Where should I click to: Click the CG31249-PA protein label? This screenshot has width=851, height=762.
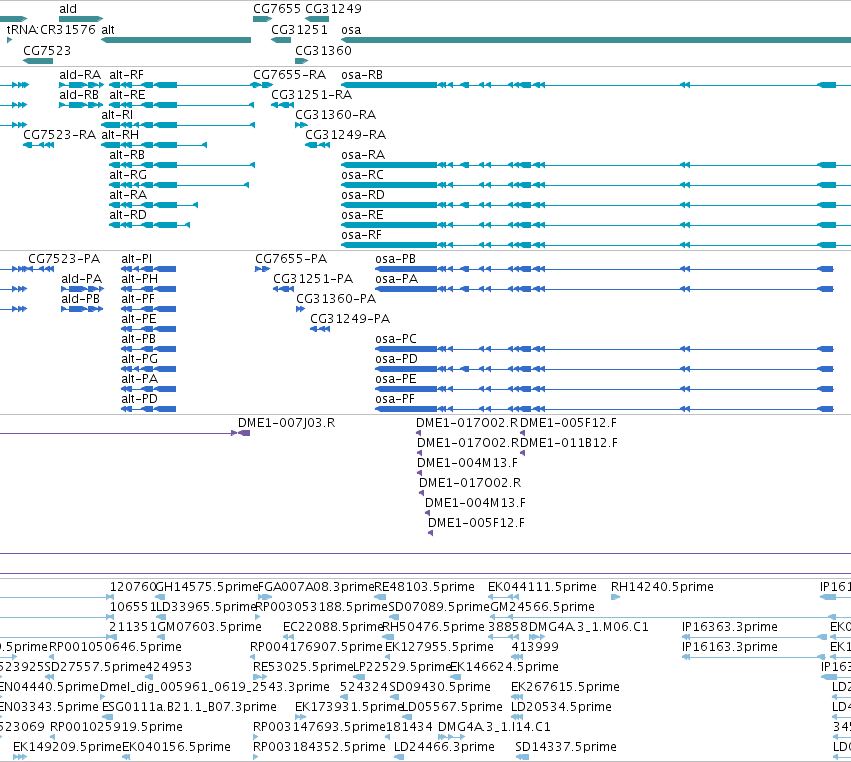(x=350, y=319)
